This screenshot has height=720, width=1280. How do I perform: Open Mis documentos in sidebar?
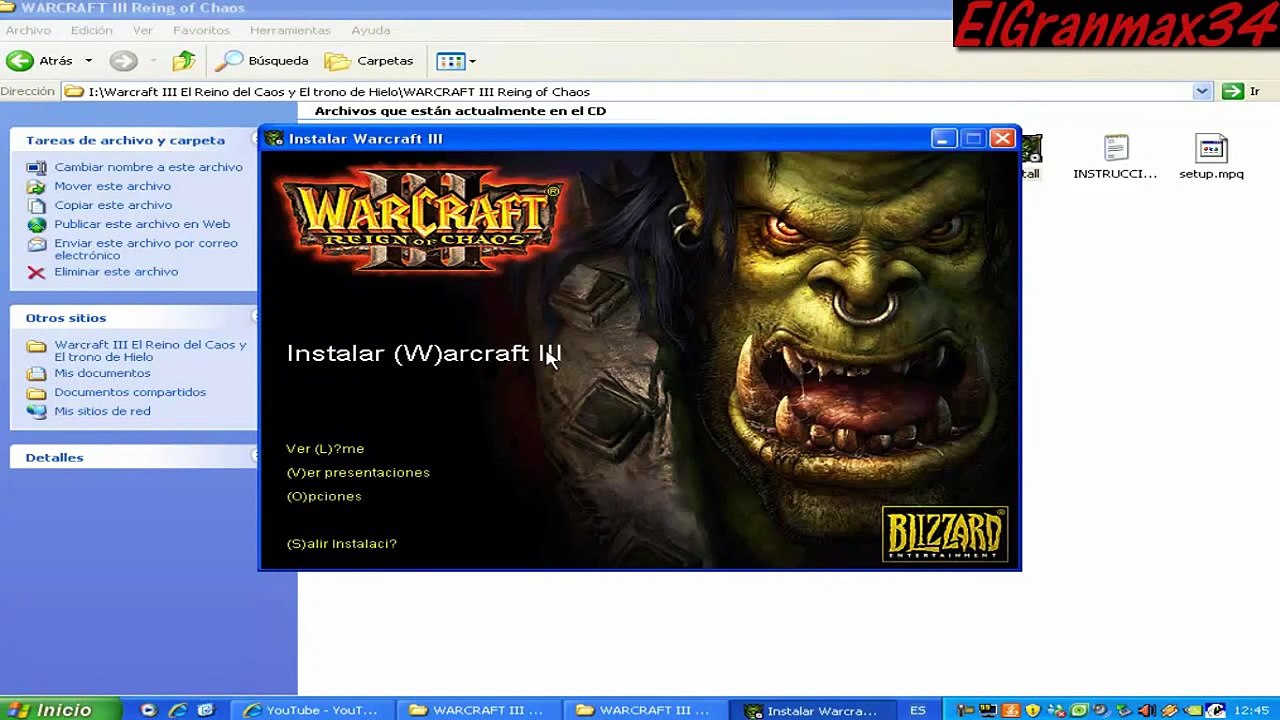coord(102,373)
